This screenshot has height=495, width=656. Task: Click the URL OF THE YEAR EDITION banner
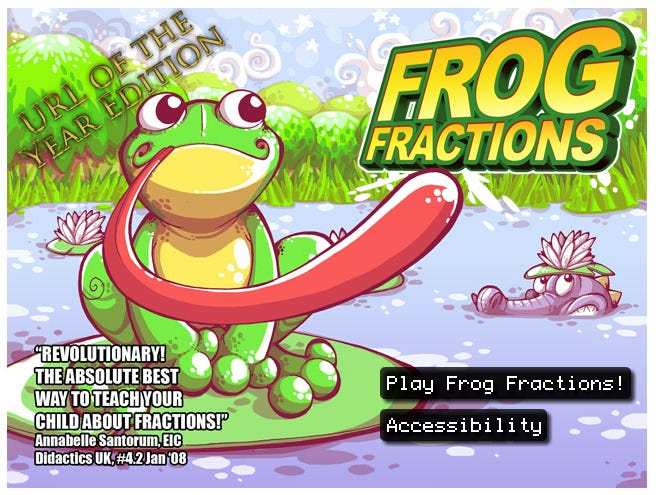[x=119, y=86]
